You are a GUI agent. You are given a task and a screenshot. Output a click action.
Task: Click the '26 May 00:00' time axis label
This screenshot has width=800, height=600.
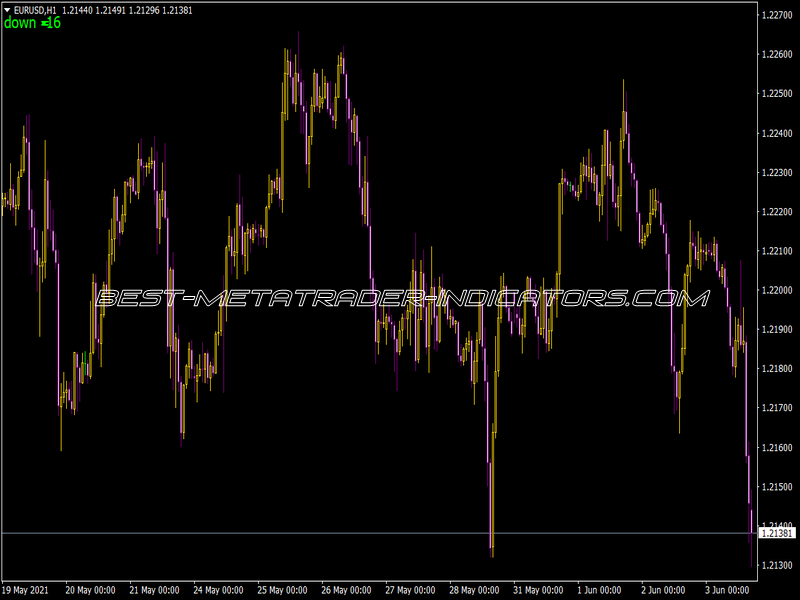pos(346,590)
